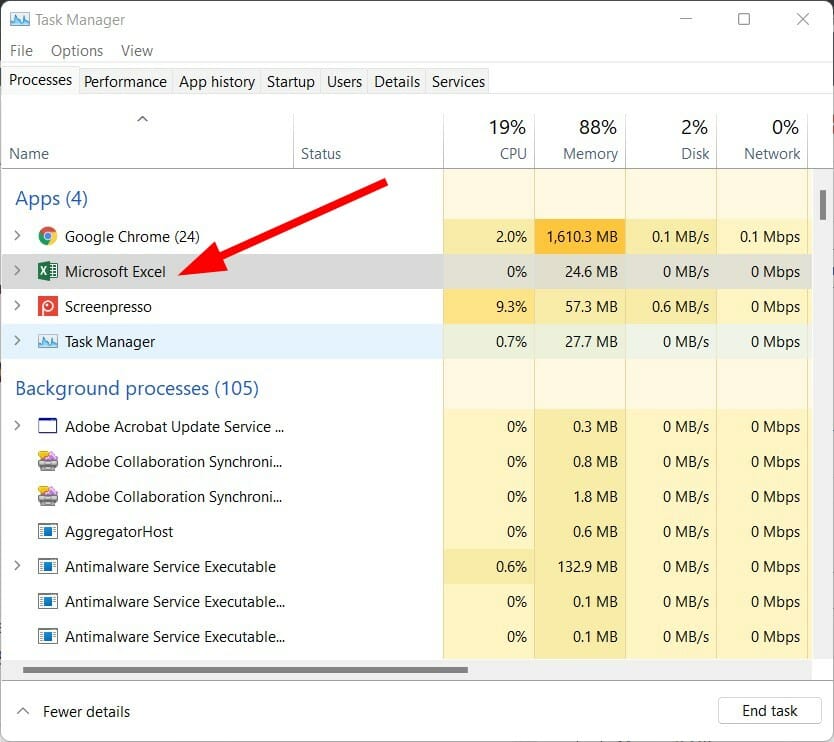Viewport: 834px width, 742px height.
Task: Switch to the App history tab
Action: (x=217, y=81)
